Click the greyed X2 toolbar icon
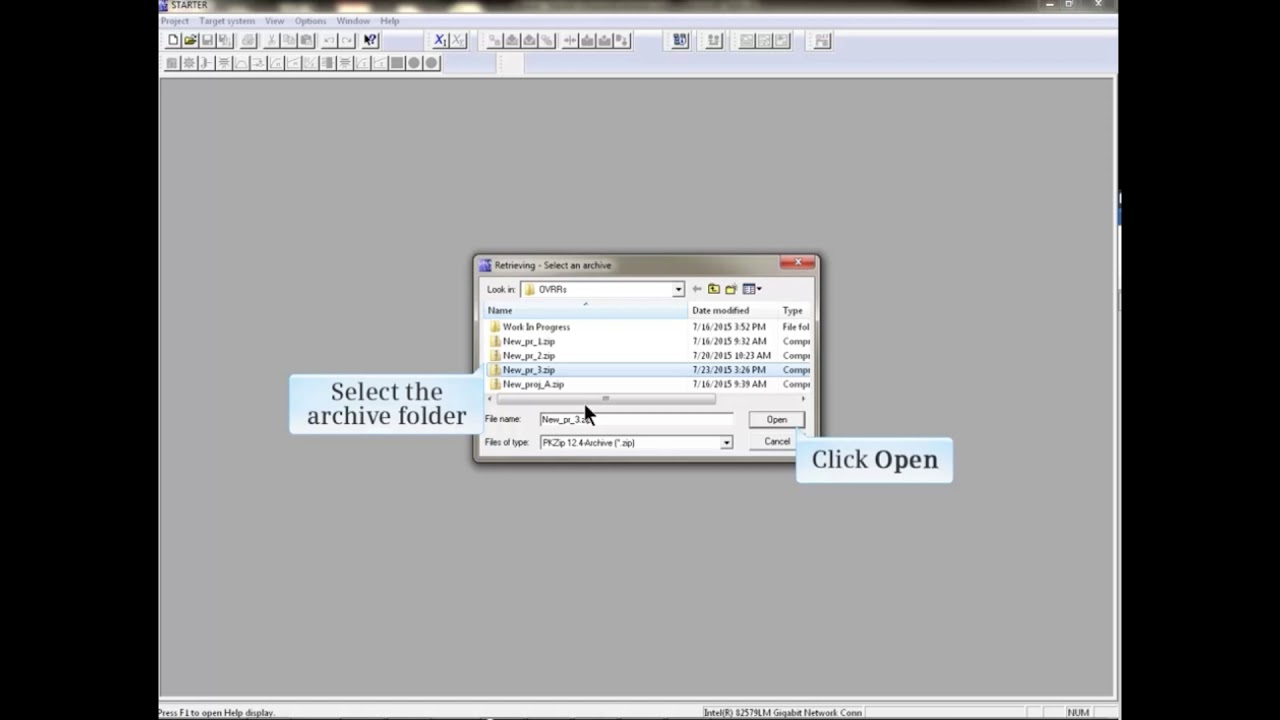This screenshot has height=720, width=1280. (x=458, y=41)
